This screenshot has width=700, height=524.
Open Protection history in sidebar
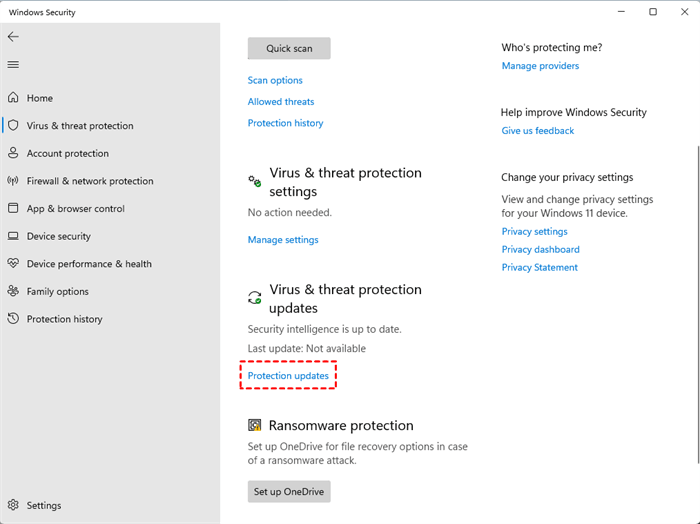64,319
